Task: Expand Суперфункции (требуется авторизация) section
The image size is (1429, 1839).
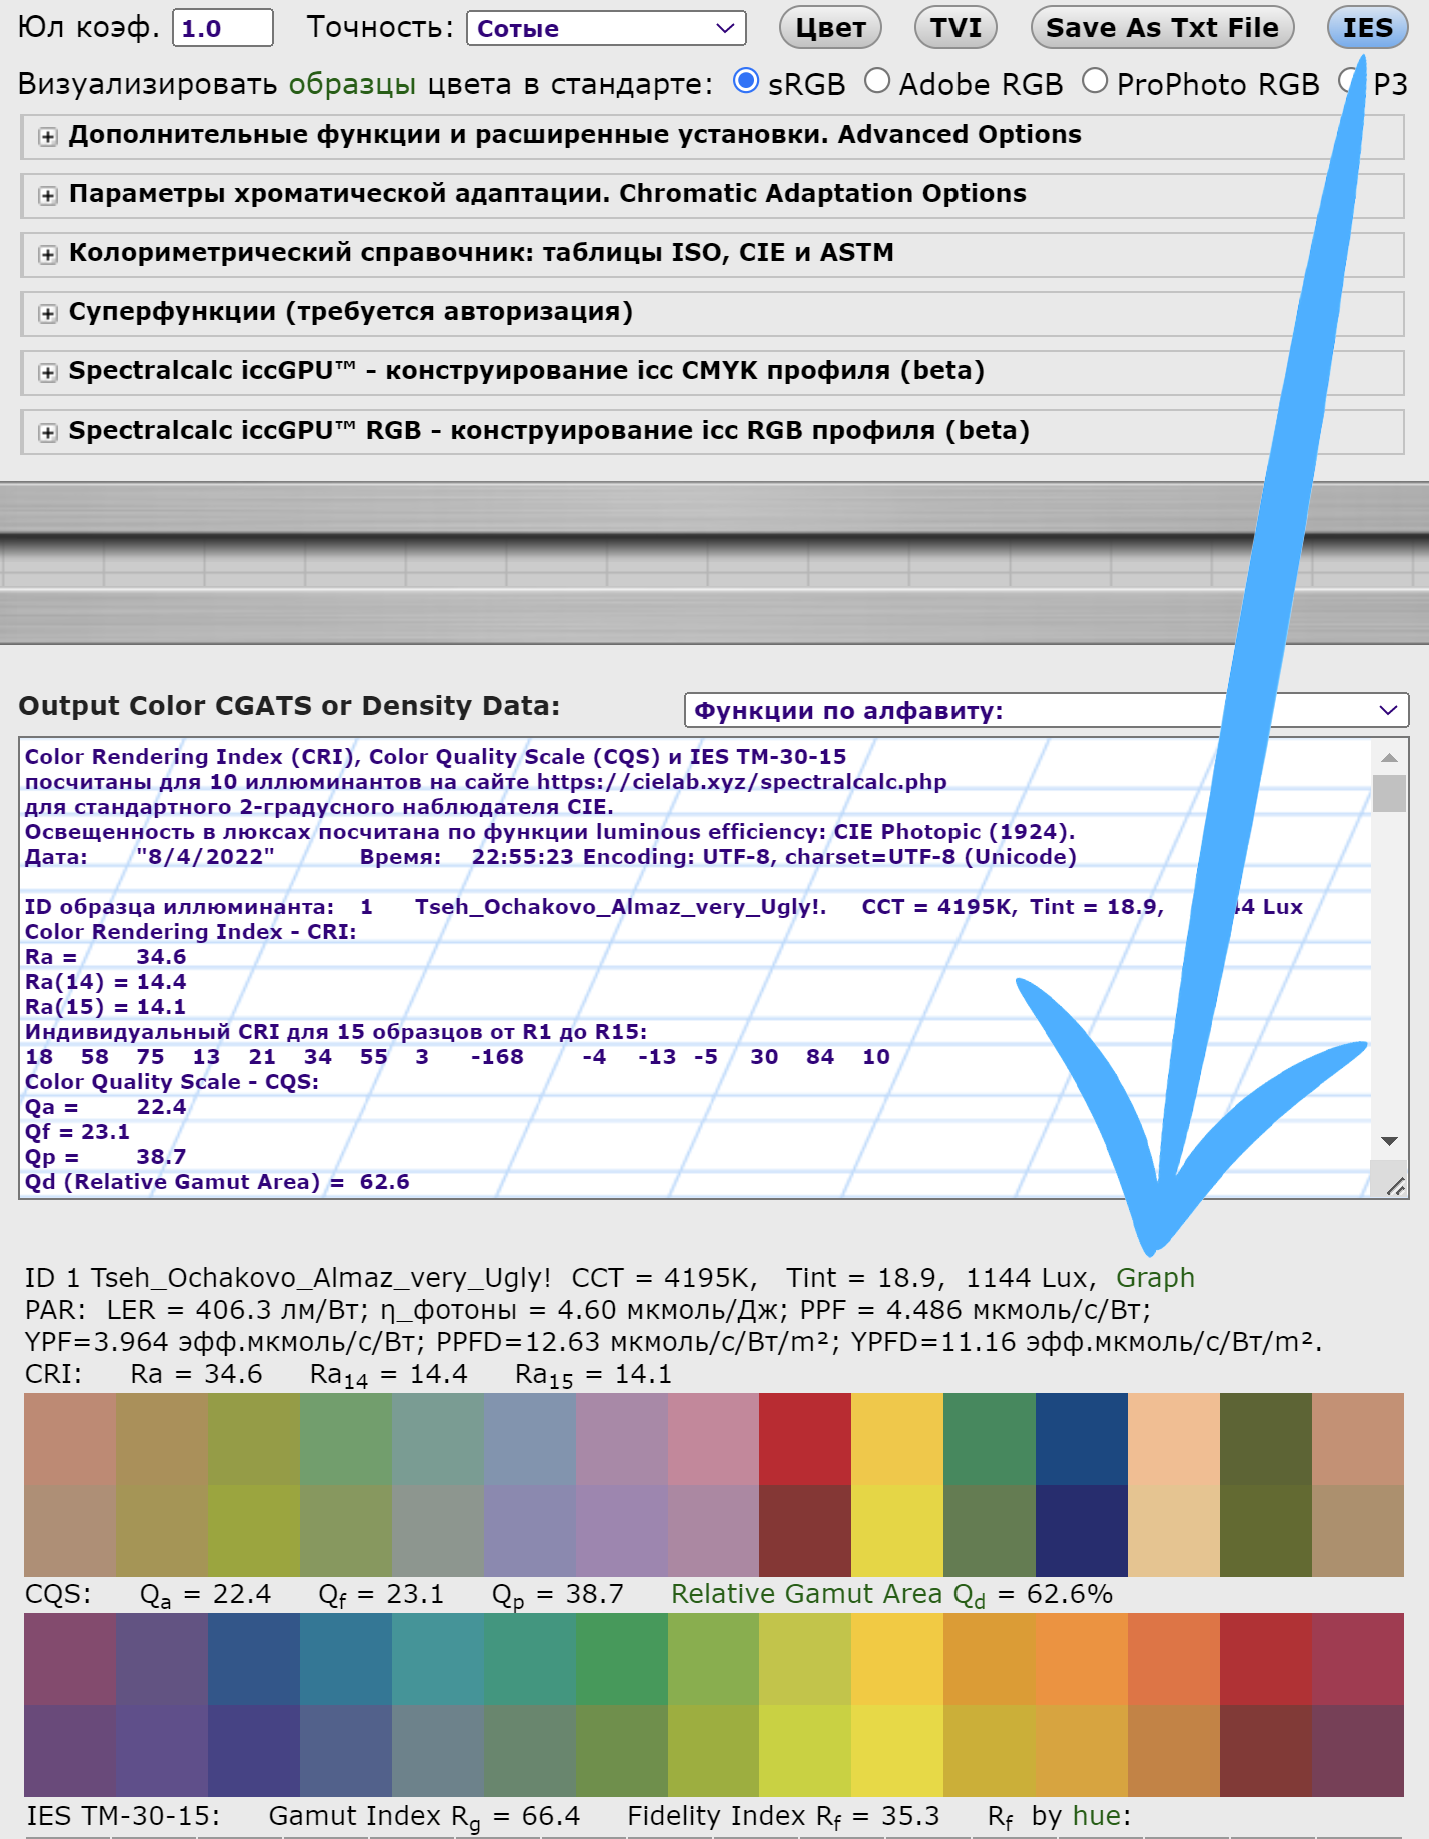Action: point(47,314)
